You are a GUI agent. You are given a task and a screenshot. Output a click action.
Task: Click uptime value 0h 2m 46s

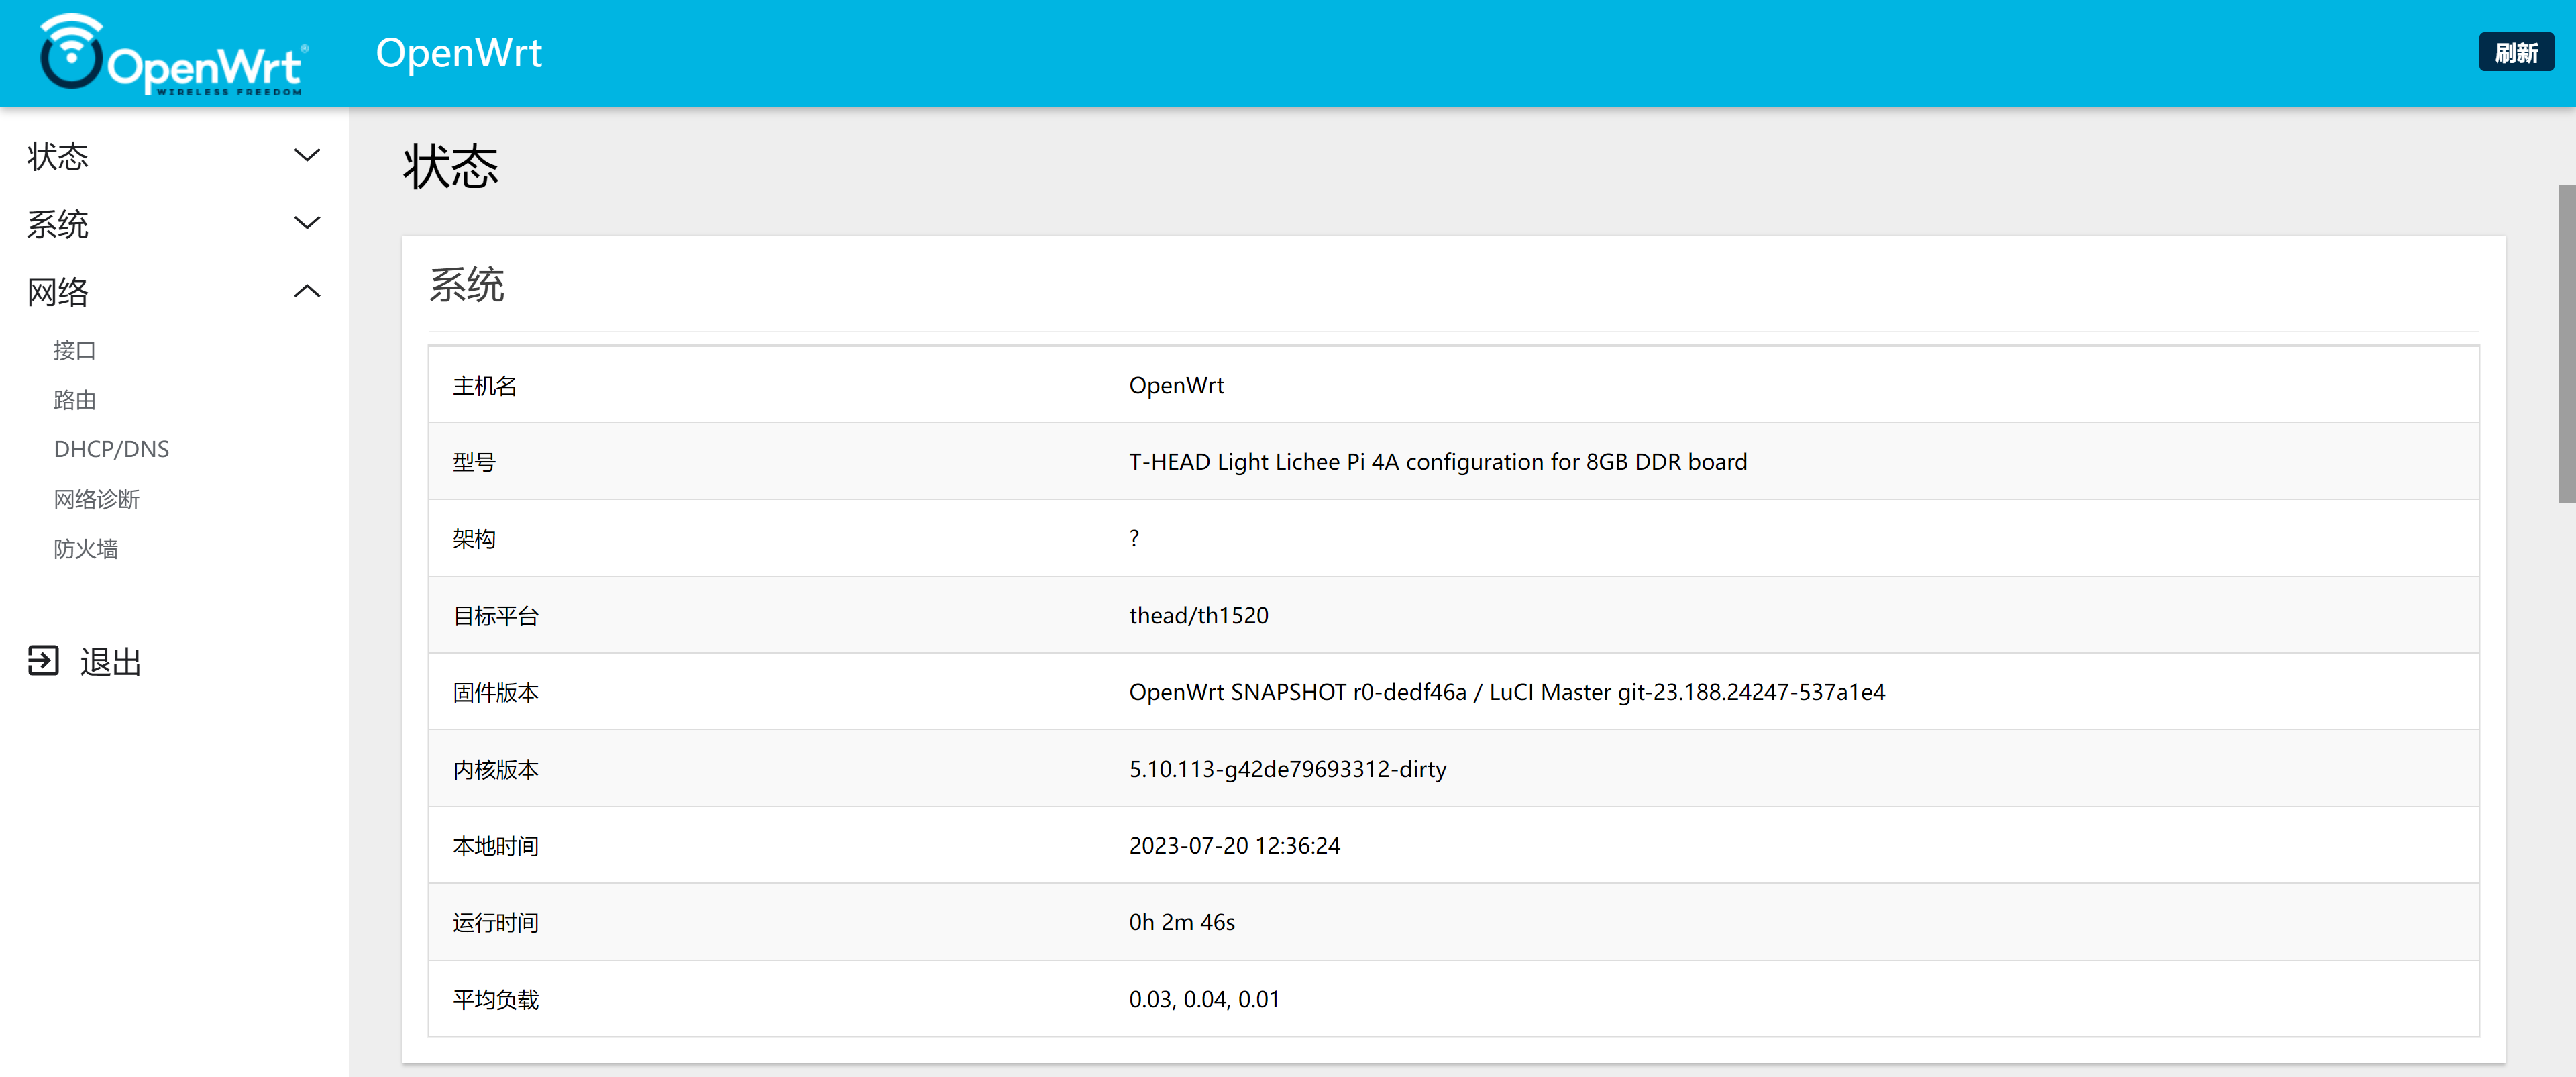pyautogui.click(x=1182, y=922)
